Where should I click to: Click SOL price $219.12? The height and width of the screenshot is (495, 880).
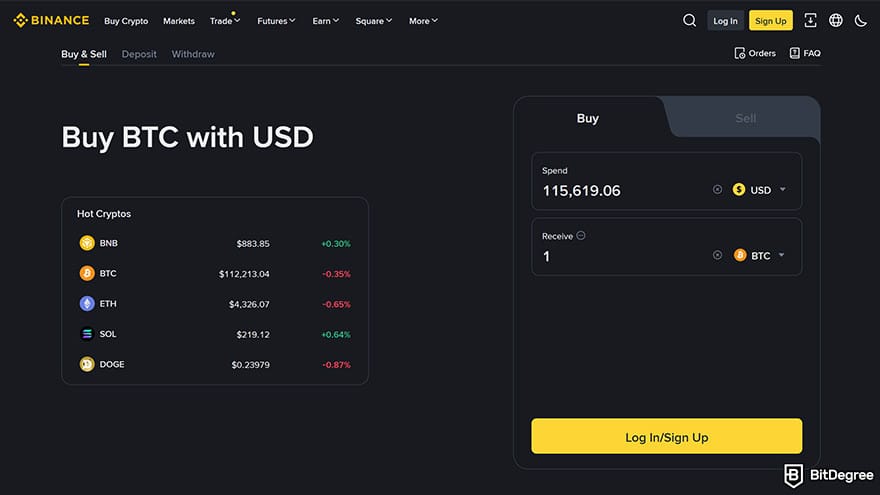click(x=253, y=334)
